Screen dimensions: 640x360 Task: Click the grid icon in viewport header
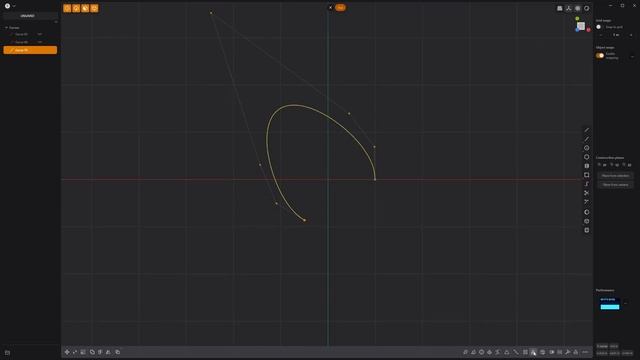(578, 8)
